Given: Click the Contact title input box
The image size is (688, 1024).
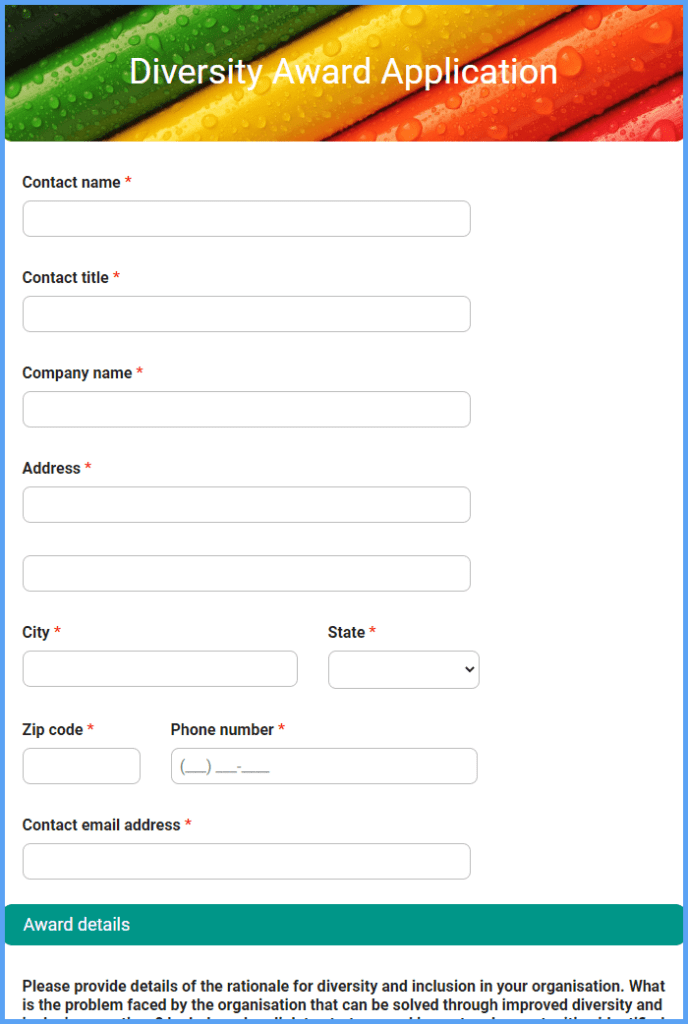Looking at the screenshot, I should [x=246, y=313].
